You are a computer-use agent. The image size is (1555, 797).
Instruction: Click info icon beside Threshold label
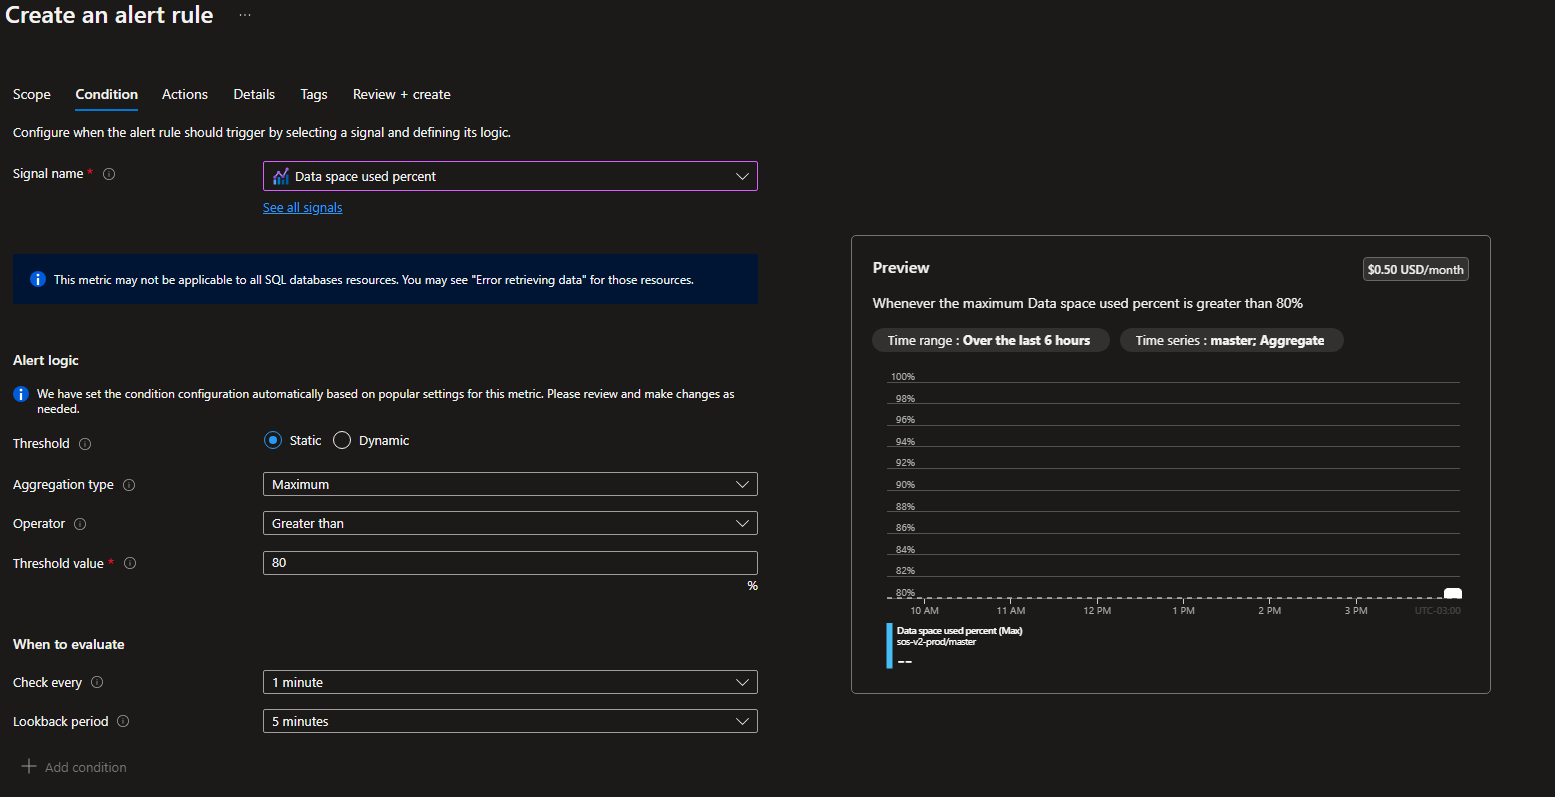[x=85, y=444]
